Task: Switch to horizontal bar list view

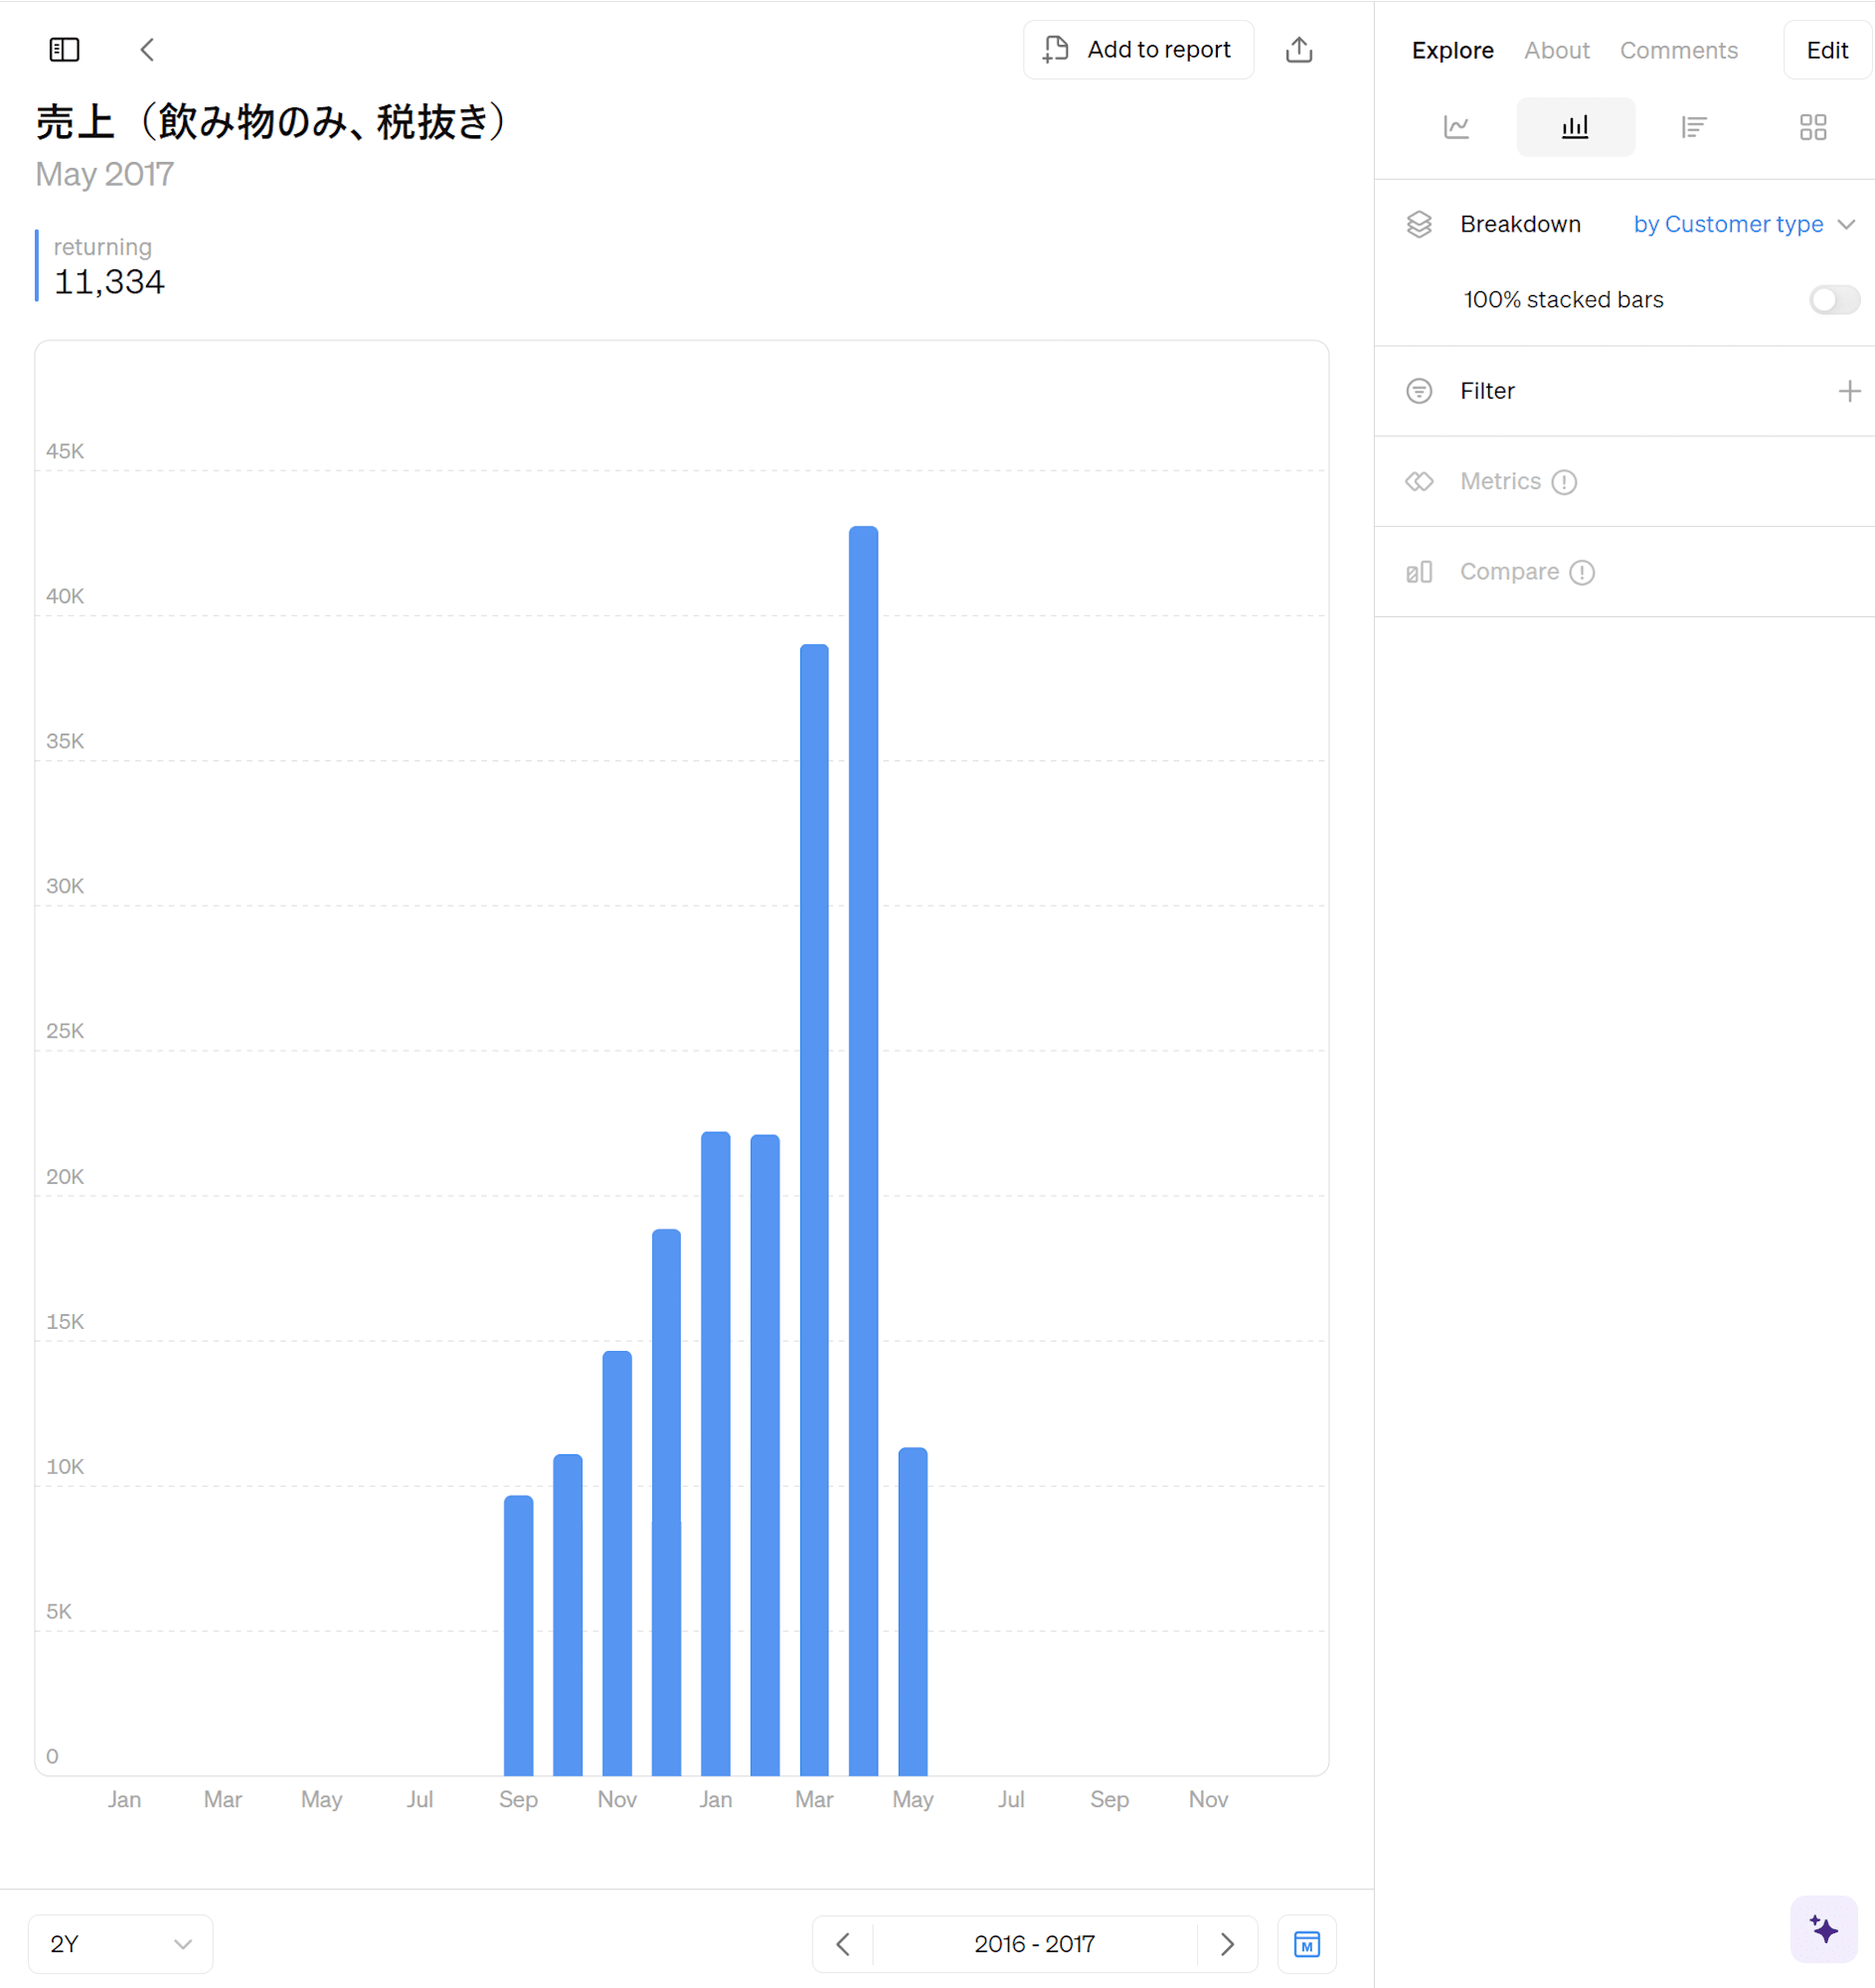Action: click(x=1693, y=127)
